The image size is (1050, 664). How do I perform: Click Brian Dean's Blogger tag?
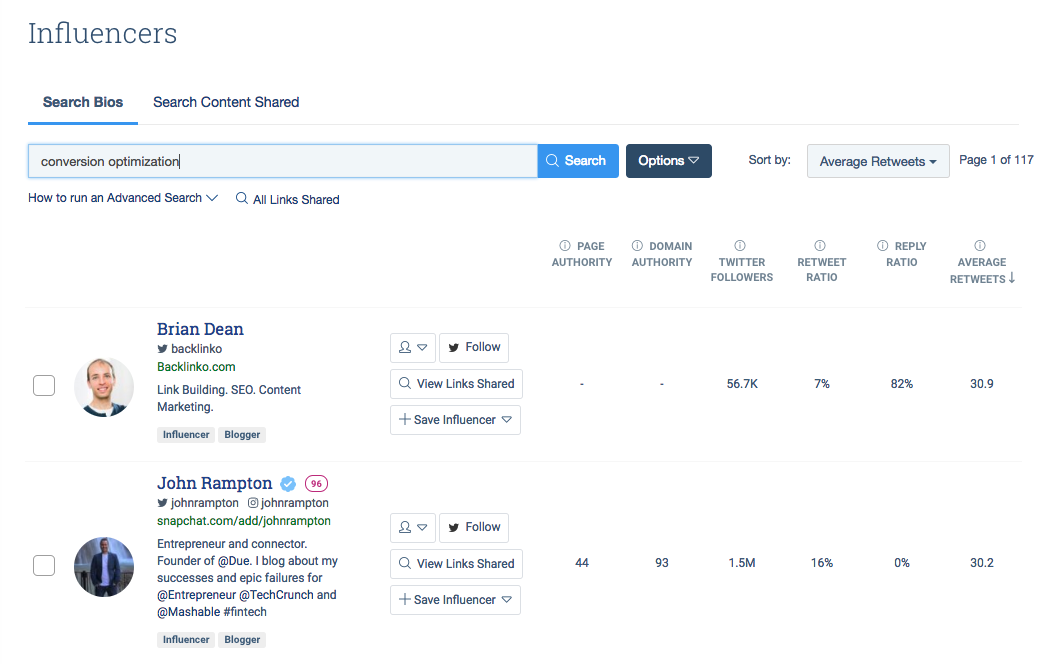coord(242,435)
